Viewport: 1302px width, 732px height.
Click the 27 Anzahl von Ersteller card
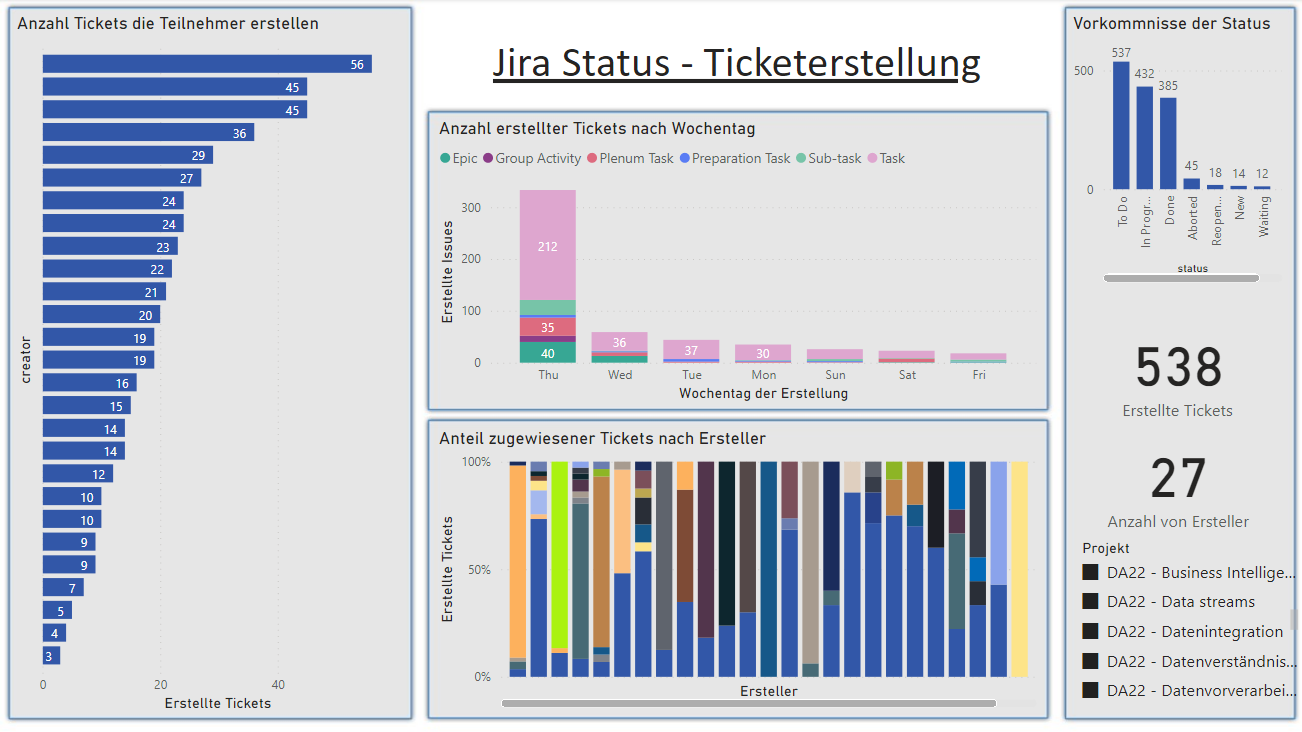click(x=1178, y=490)
